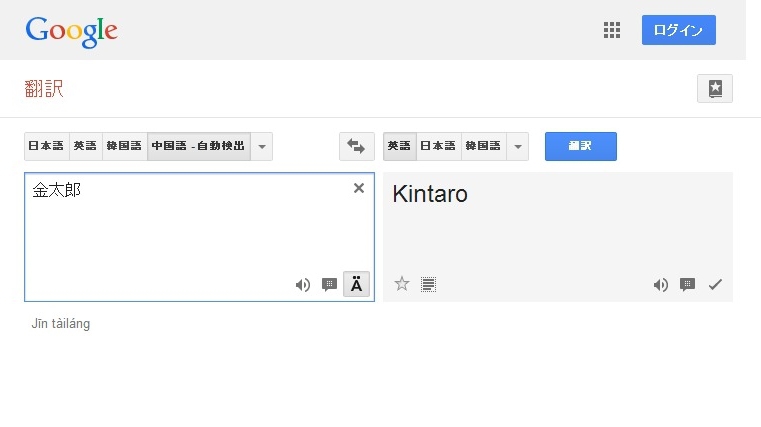The height and width of the screenshot is (427, 761).
Task: Play audio of translation Kintaro
Action: coord(660,284)
